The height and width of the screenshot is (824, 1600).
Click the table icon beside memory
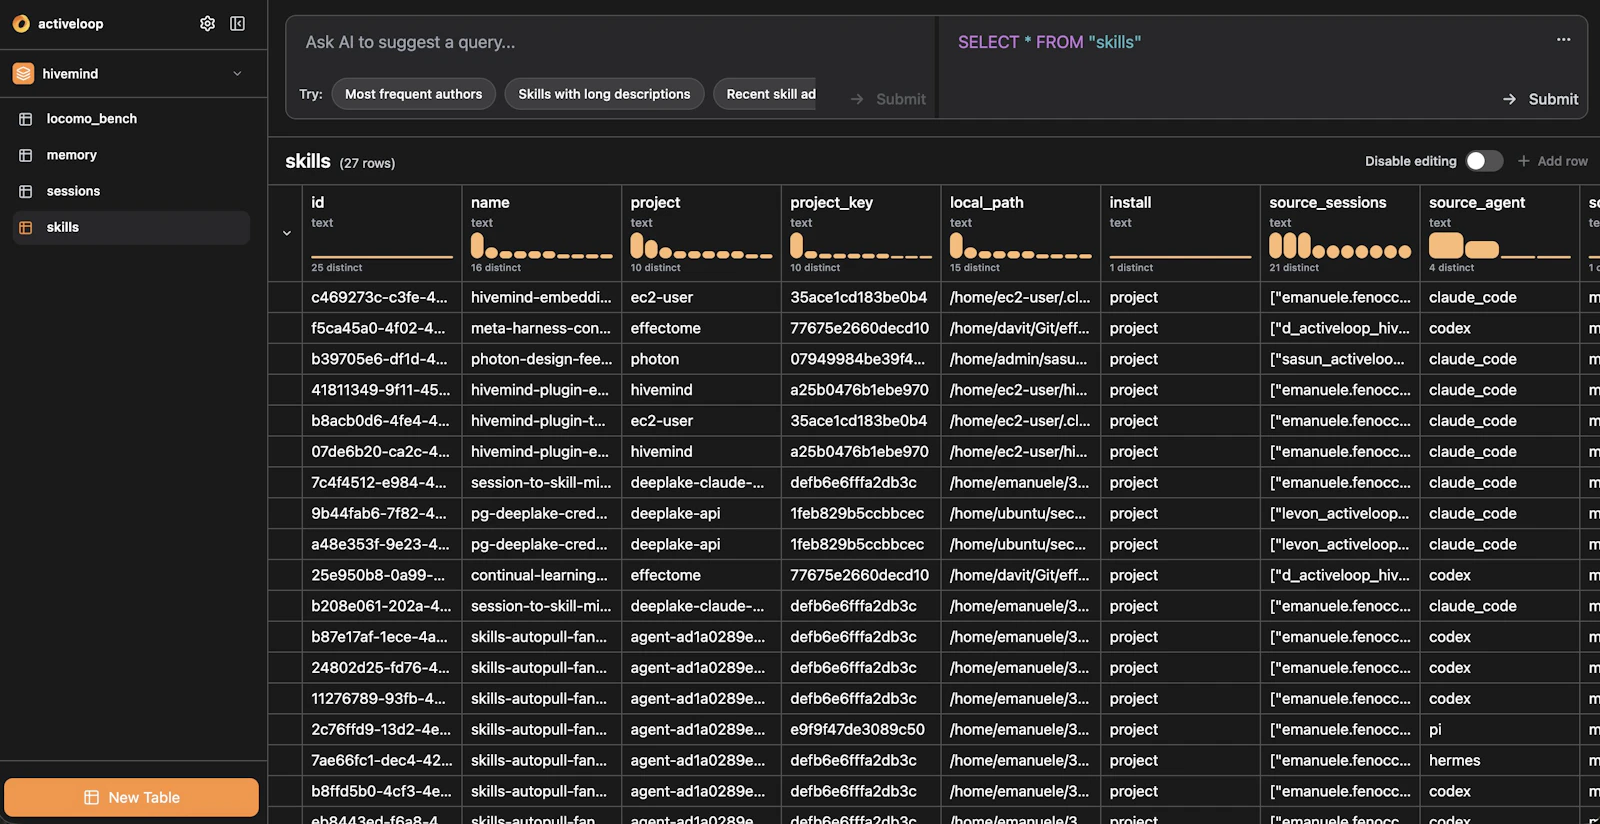[26, 155]
